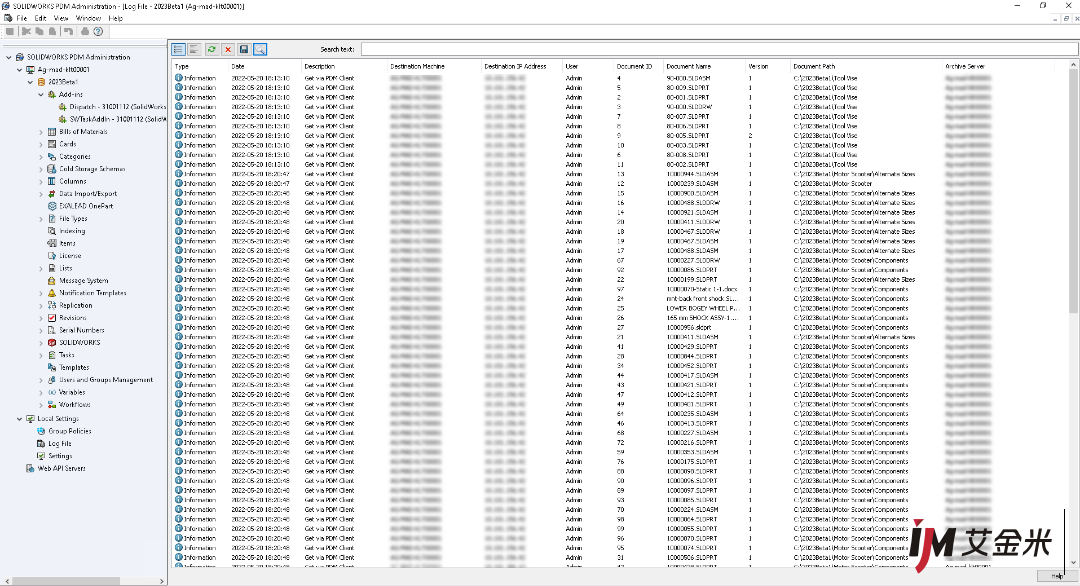
Task: Select the Log File node icon
Action: coord(41,443)
